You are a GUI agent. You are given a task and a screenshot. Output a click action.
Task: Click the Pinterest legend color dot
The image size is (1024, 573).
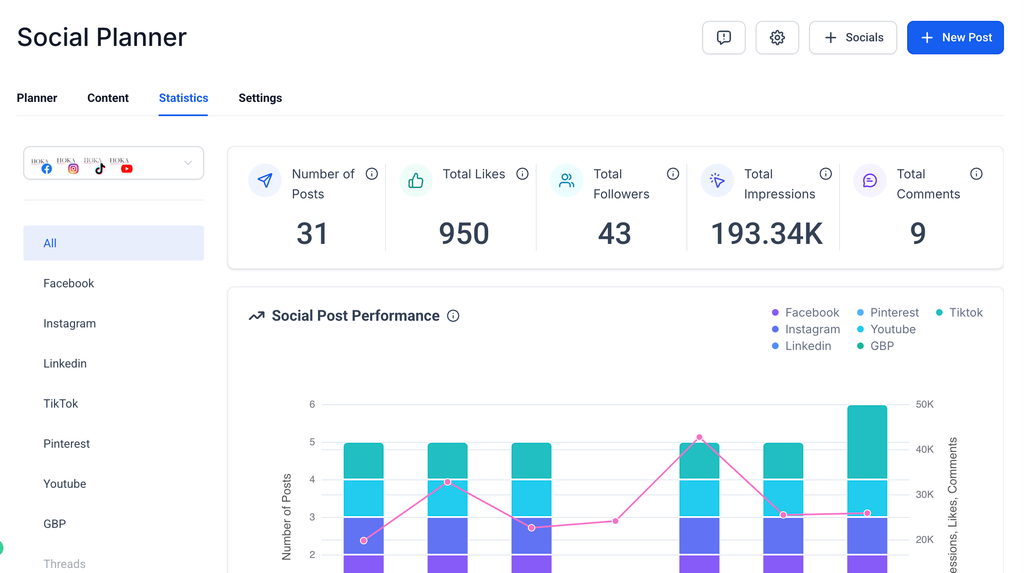tap(861, 313)
